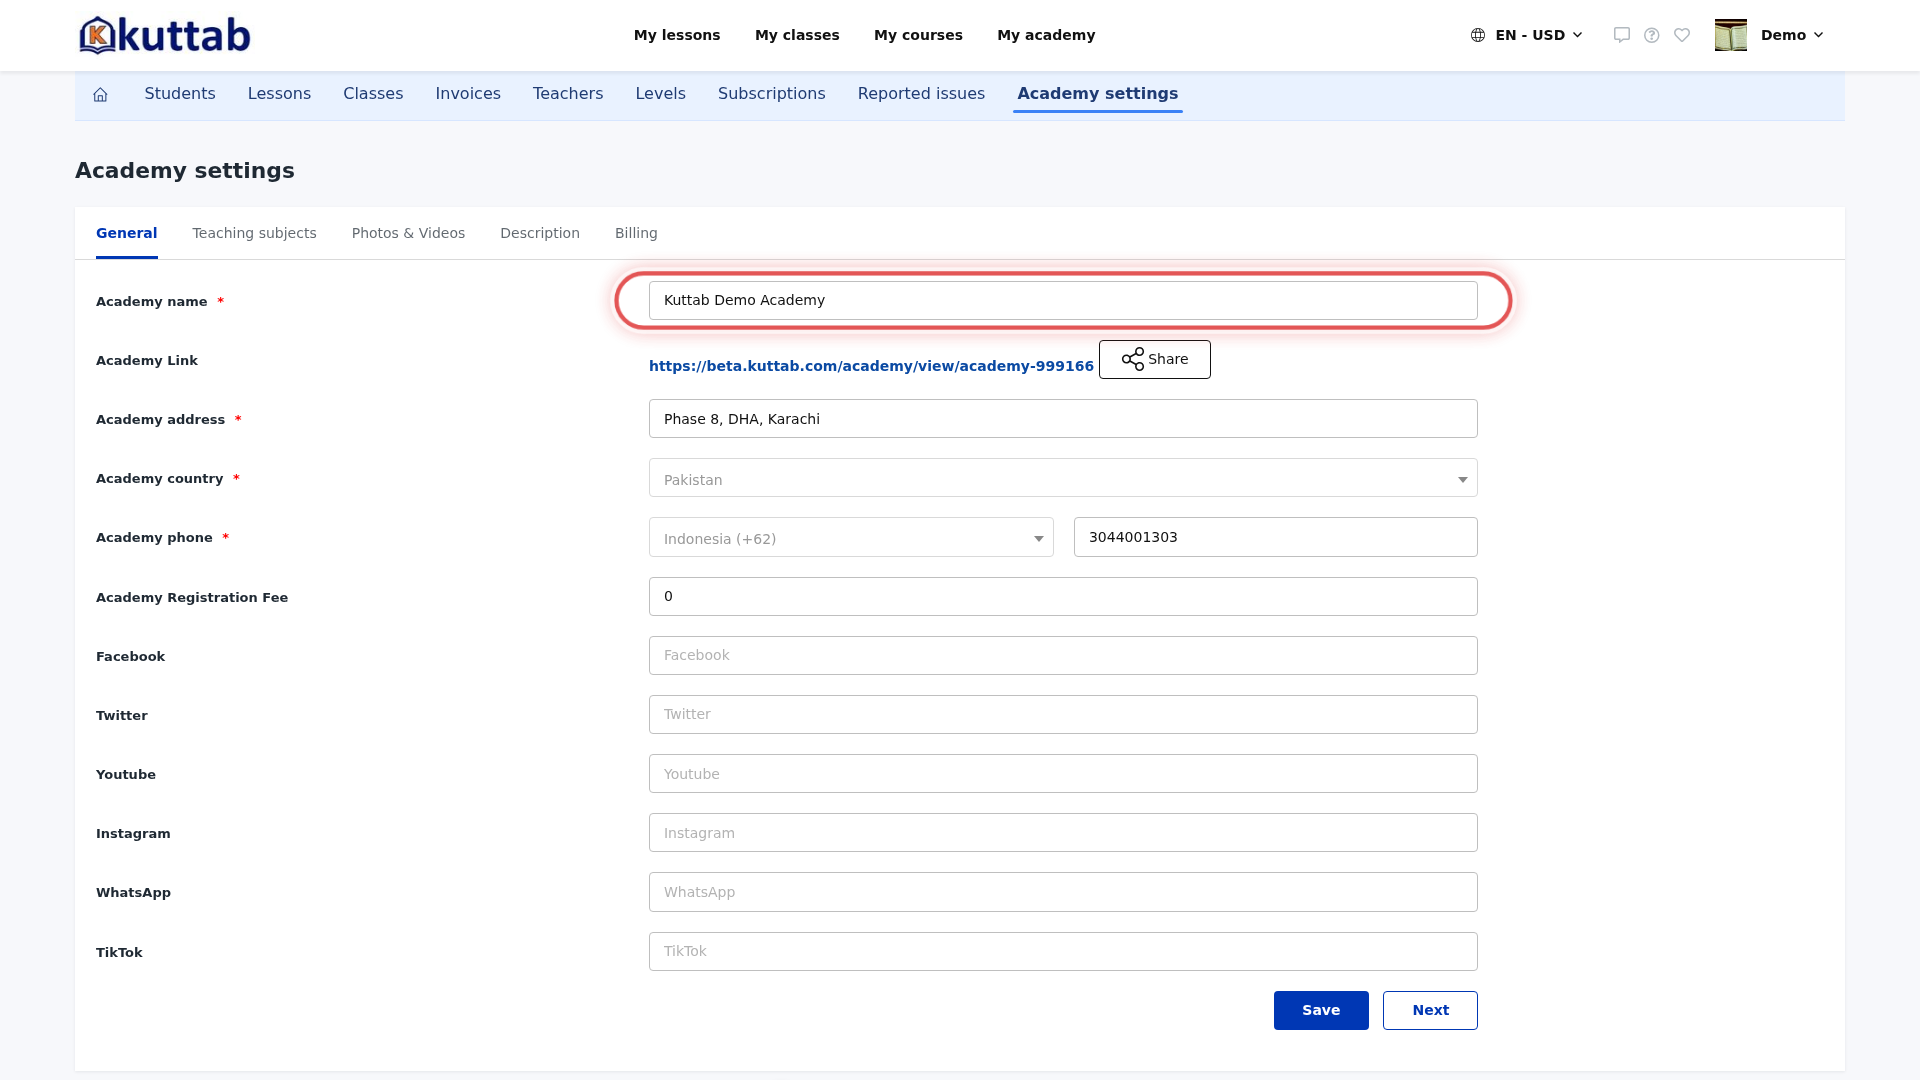Click the 'Academy address' label
Viewport: 1920px width, 1080px height.
click(x=161, y=420)
